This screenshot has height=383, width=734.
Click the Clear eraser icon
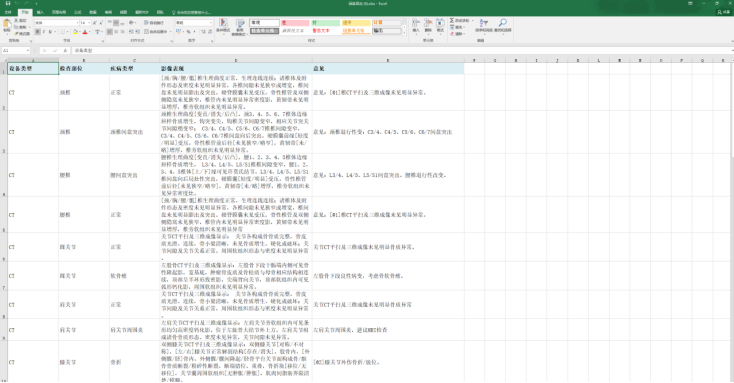coord(452,34)
